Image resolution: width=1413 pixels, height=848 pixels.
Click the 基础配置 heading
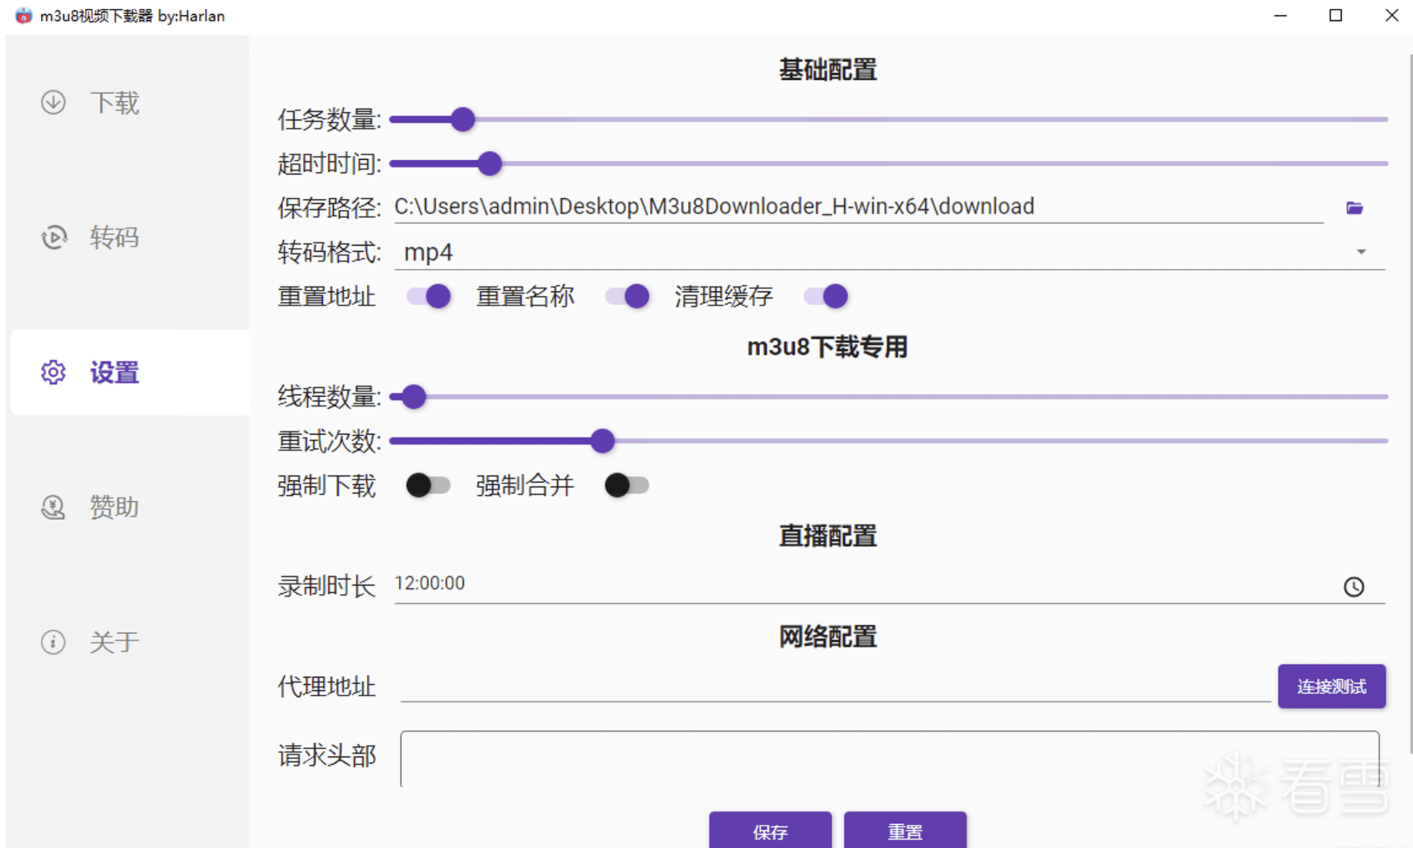828,70
